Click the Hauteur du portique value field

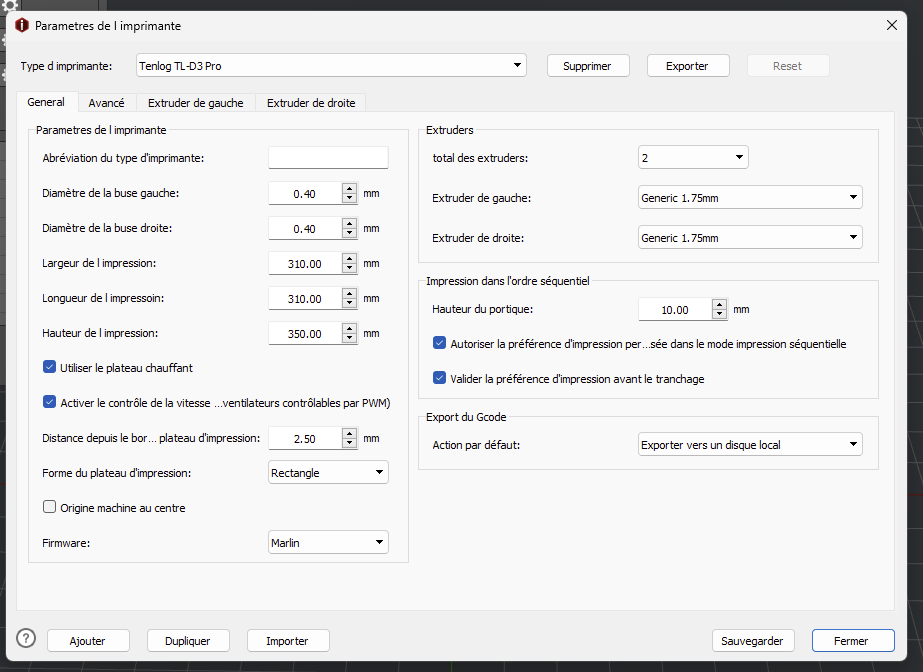(x=675, y=310)
